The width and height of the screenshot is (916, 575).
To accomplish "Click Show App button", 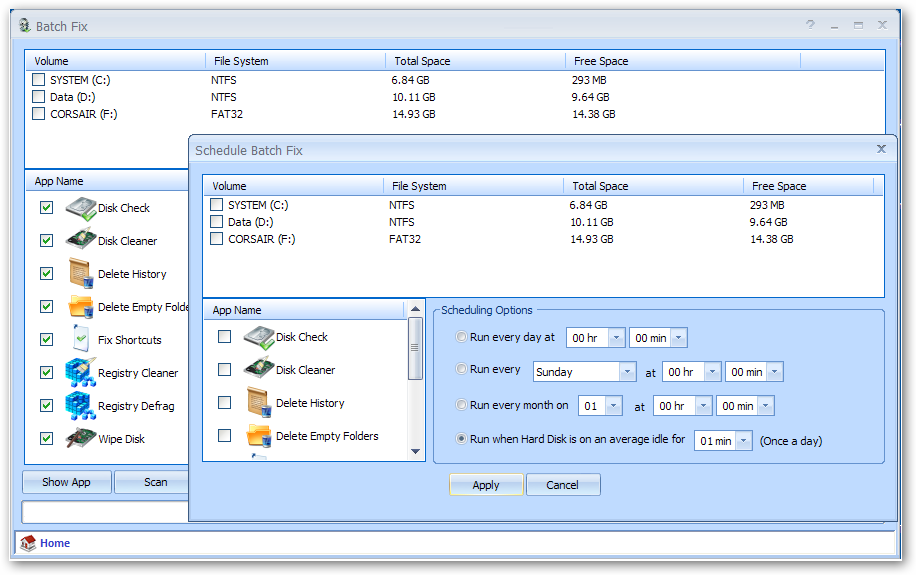I will pyautogui.click(x=67, y=482).
